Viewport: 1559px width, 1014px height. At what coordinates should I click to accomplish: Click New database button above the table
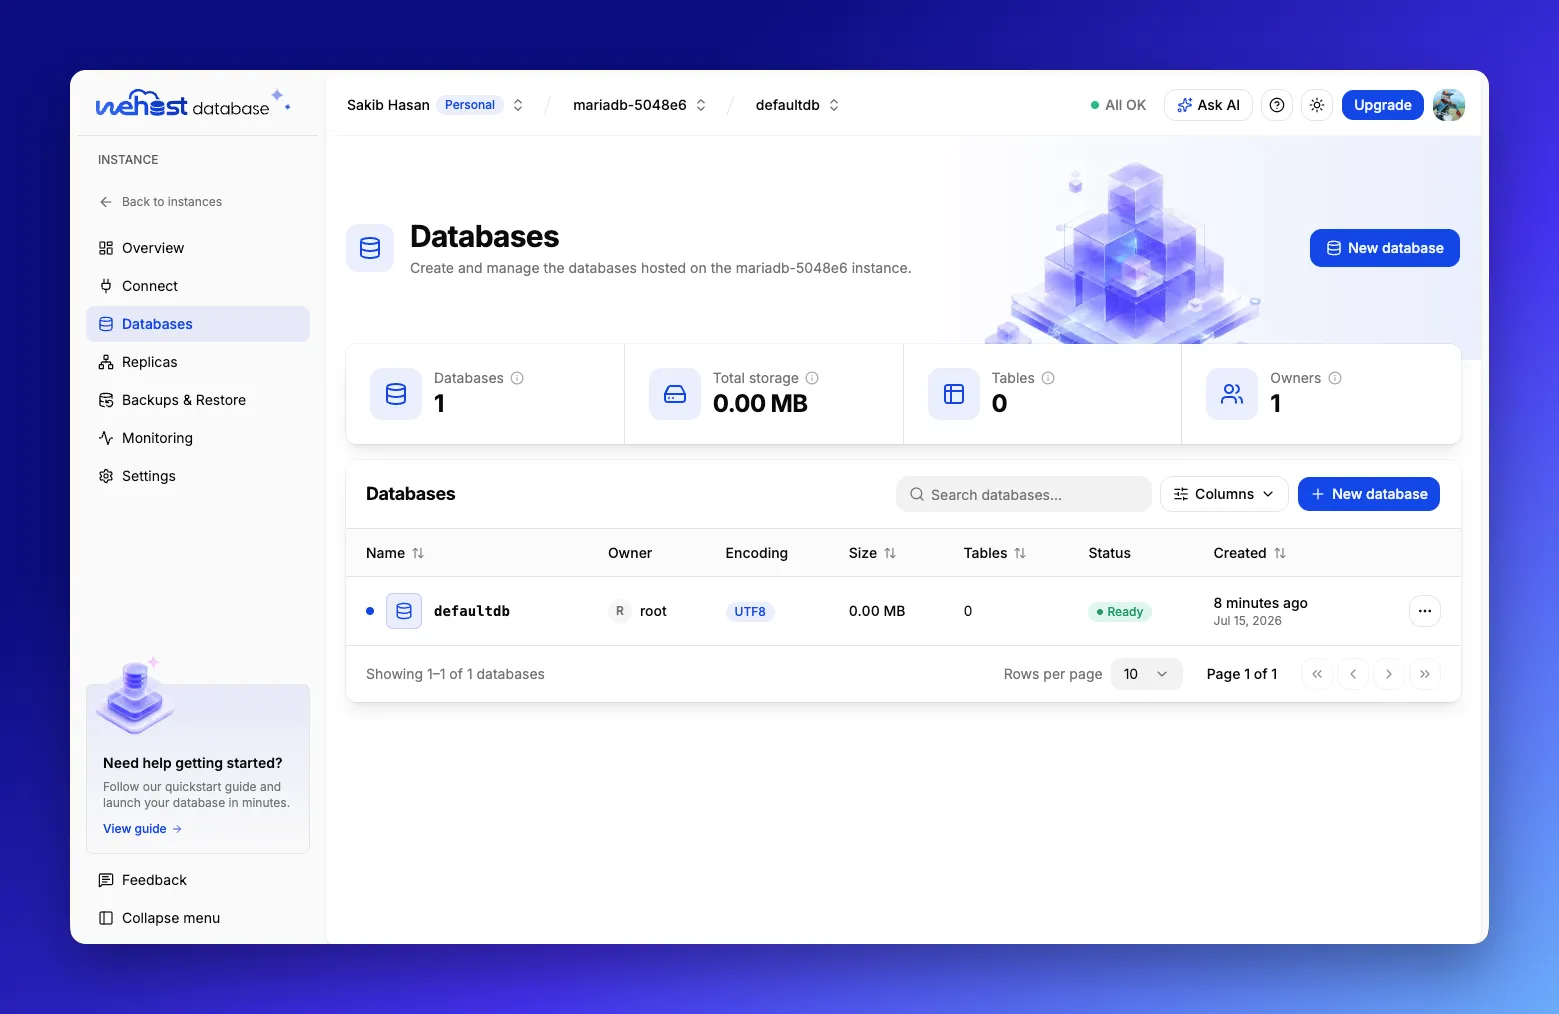[1369, 494]
